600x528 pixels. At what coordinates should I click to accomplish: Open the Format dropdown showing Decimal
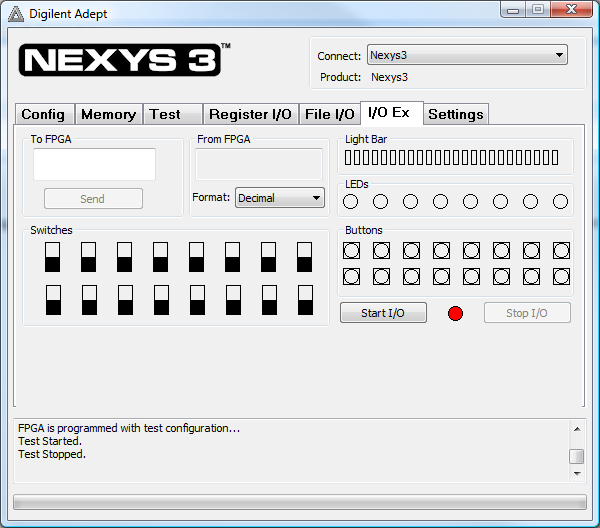coord(280,198)
